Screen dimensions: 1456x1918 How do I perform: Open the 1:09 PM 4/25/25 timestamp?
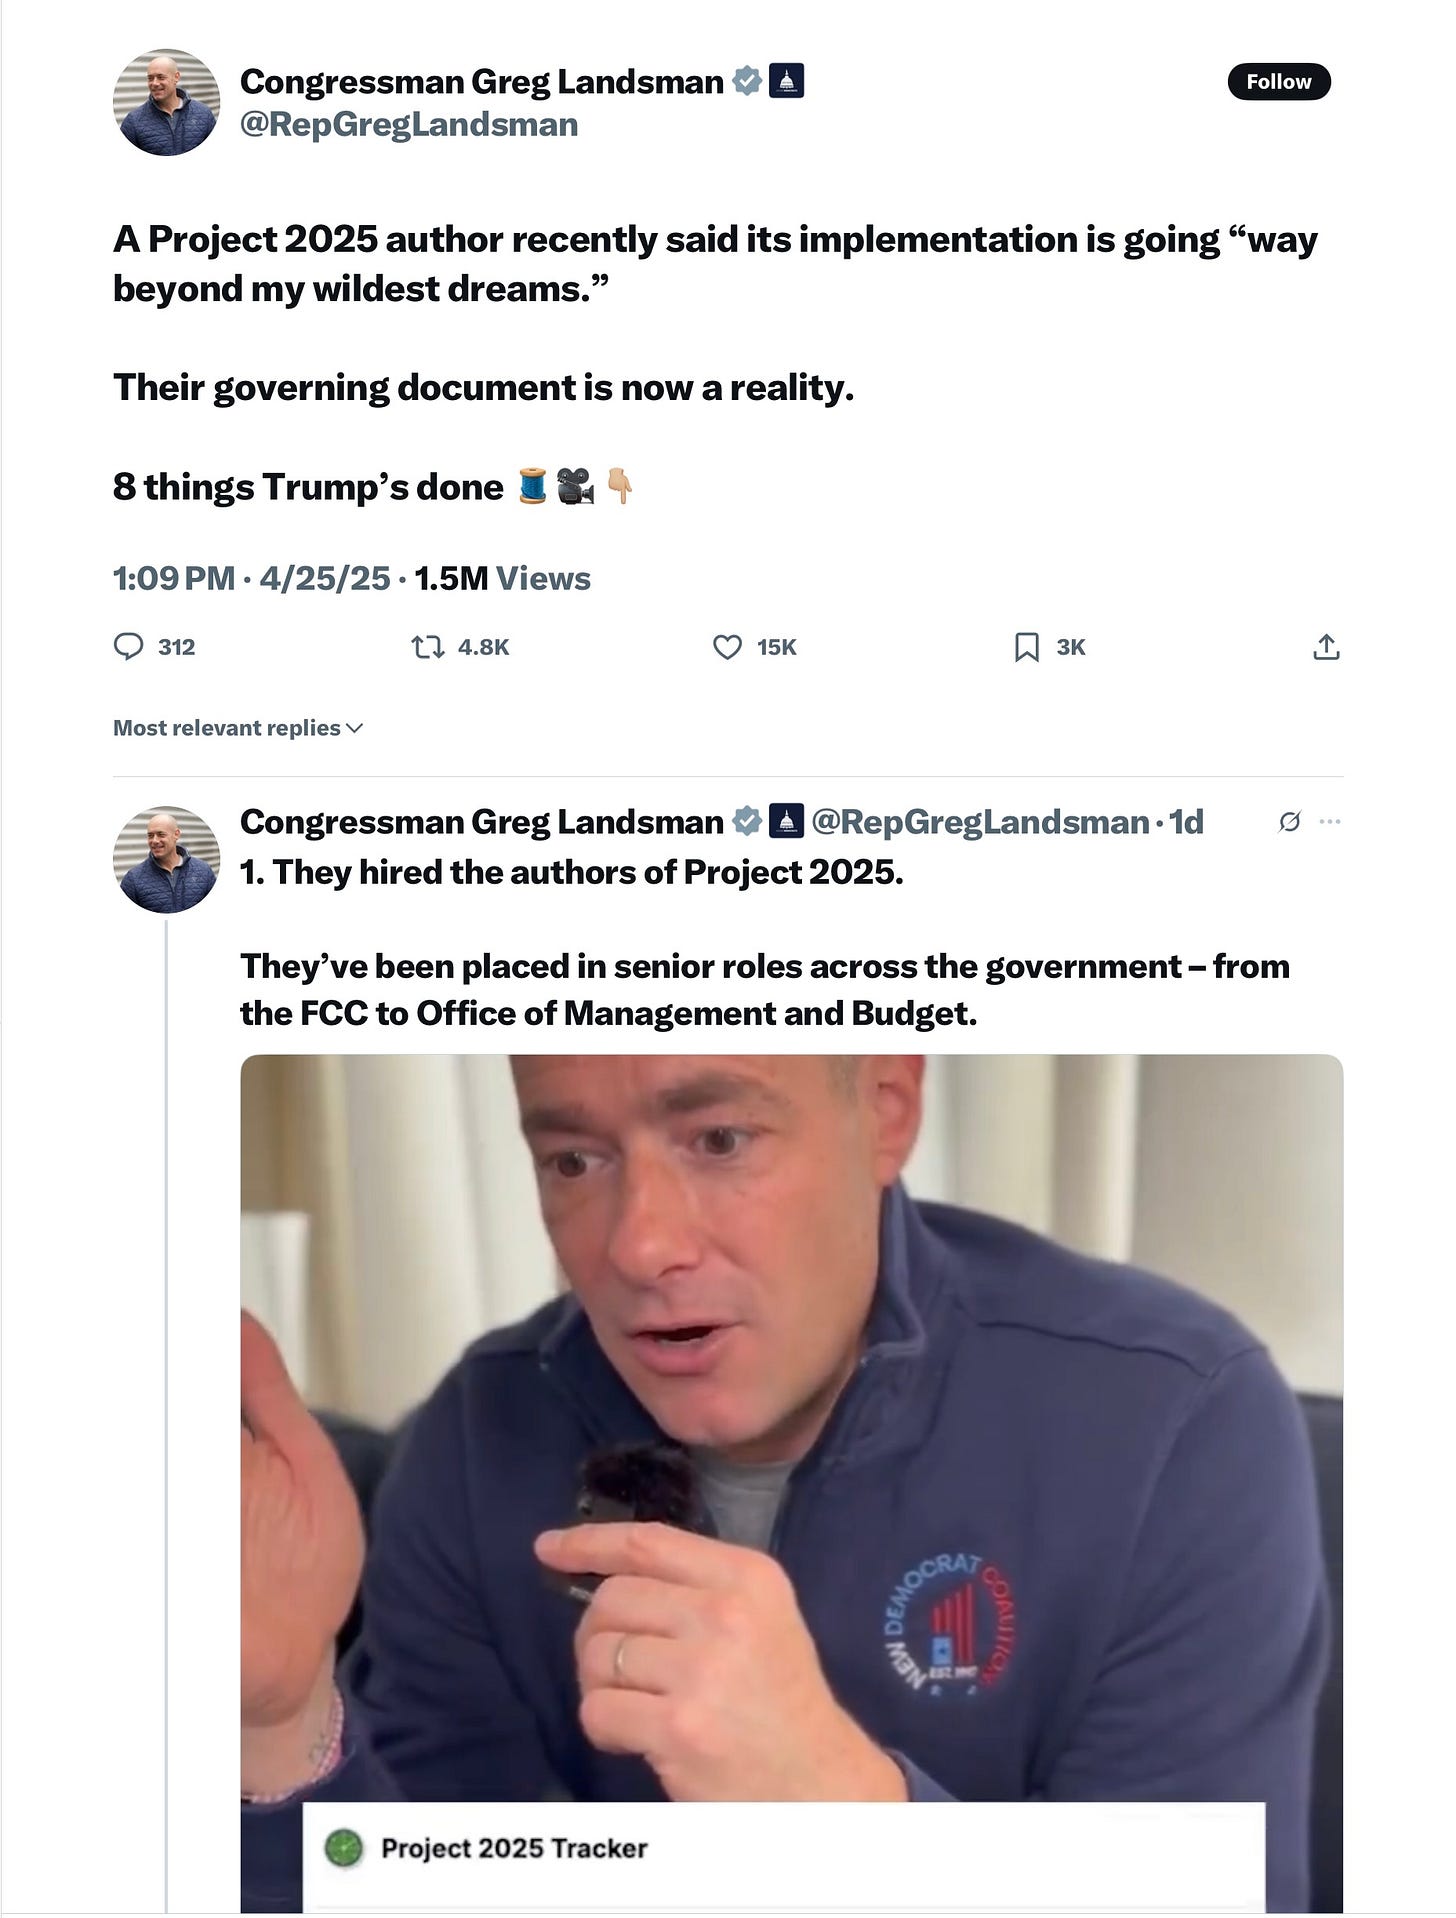pos(251,578)
